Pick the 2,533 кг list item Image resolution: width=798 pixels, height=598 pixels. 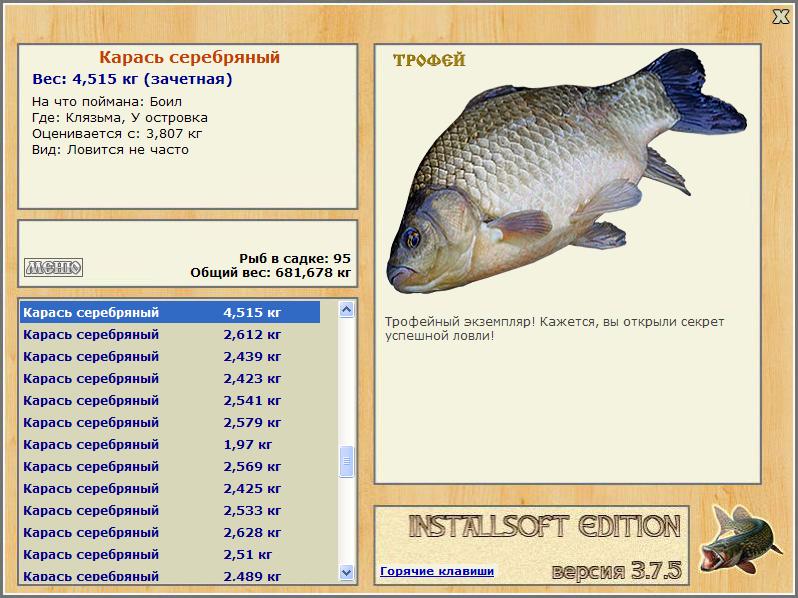170,510
